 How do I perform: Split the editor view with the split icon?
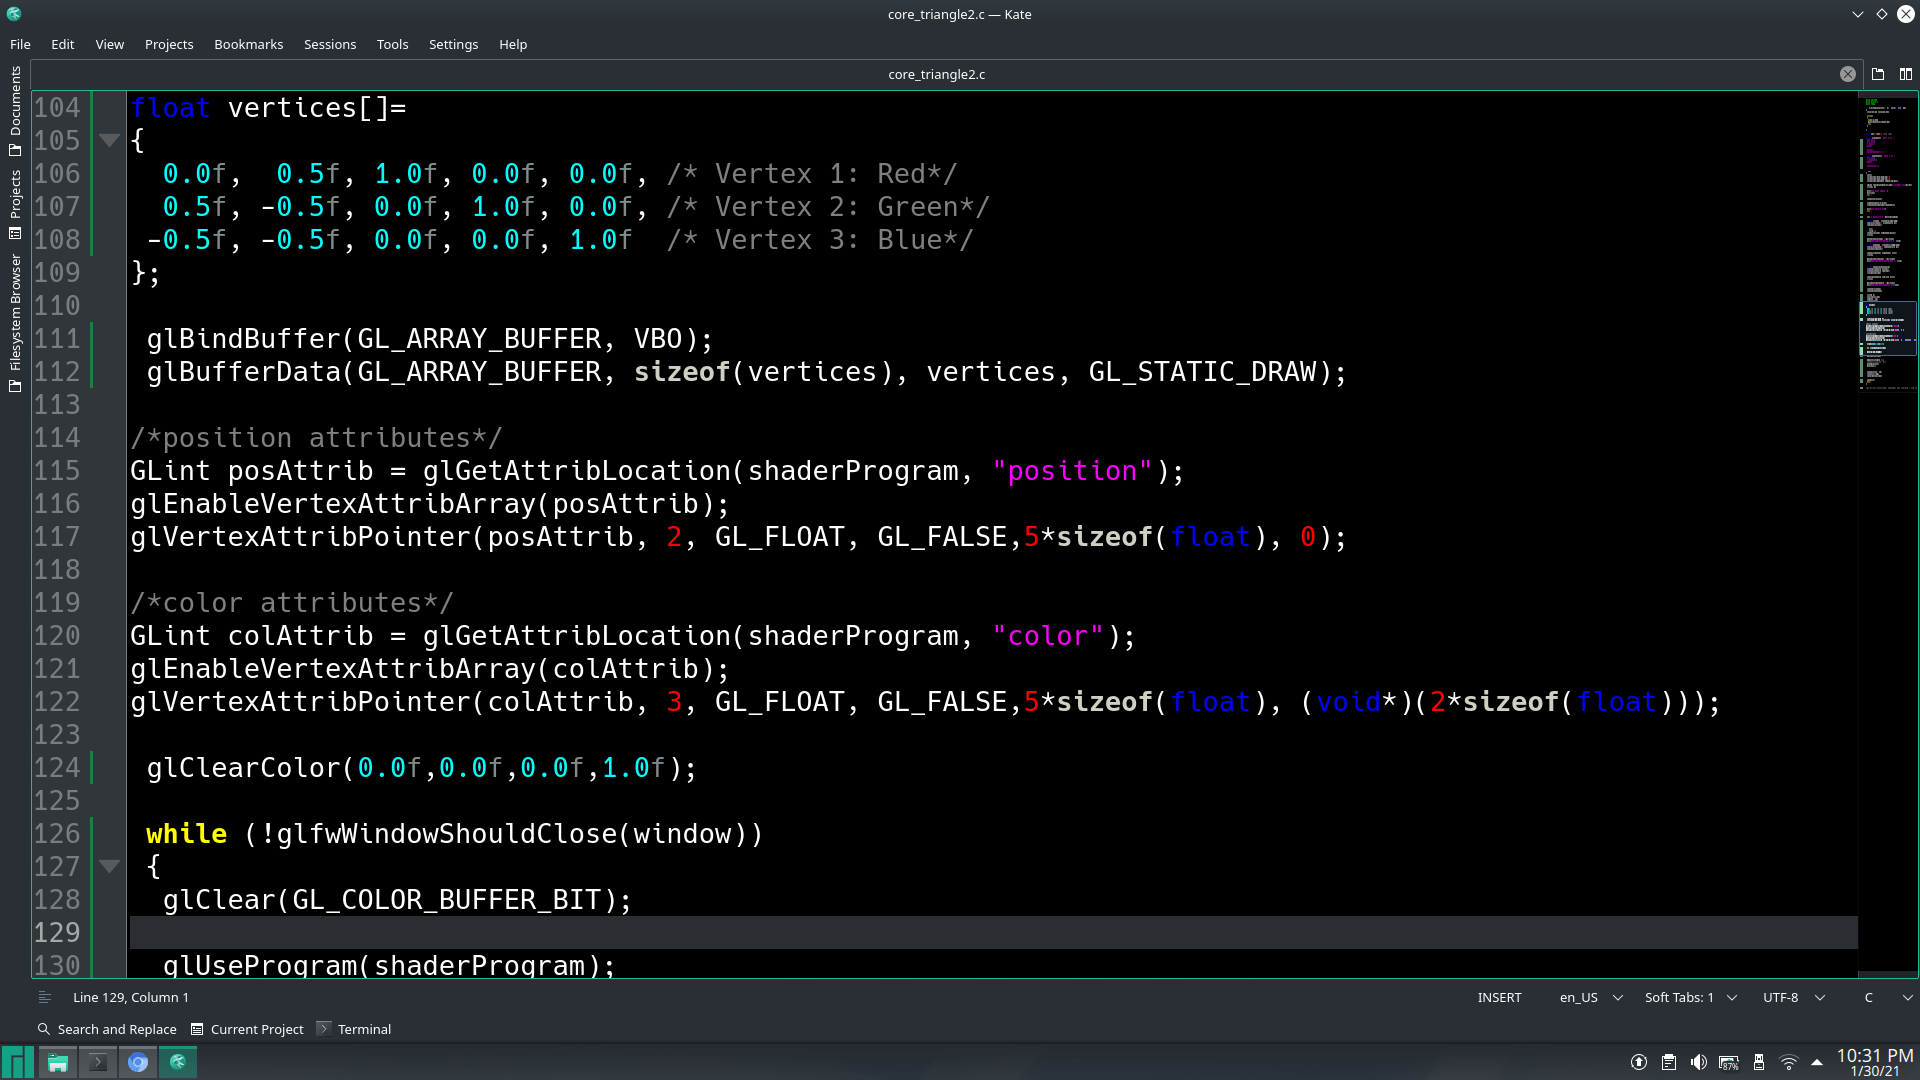(x=1906, y=73)
